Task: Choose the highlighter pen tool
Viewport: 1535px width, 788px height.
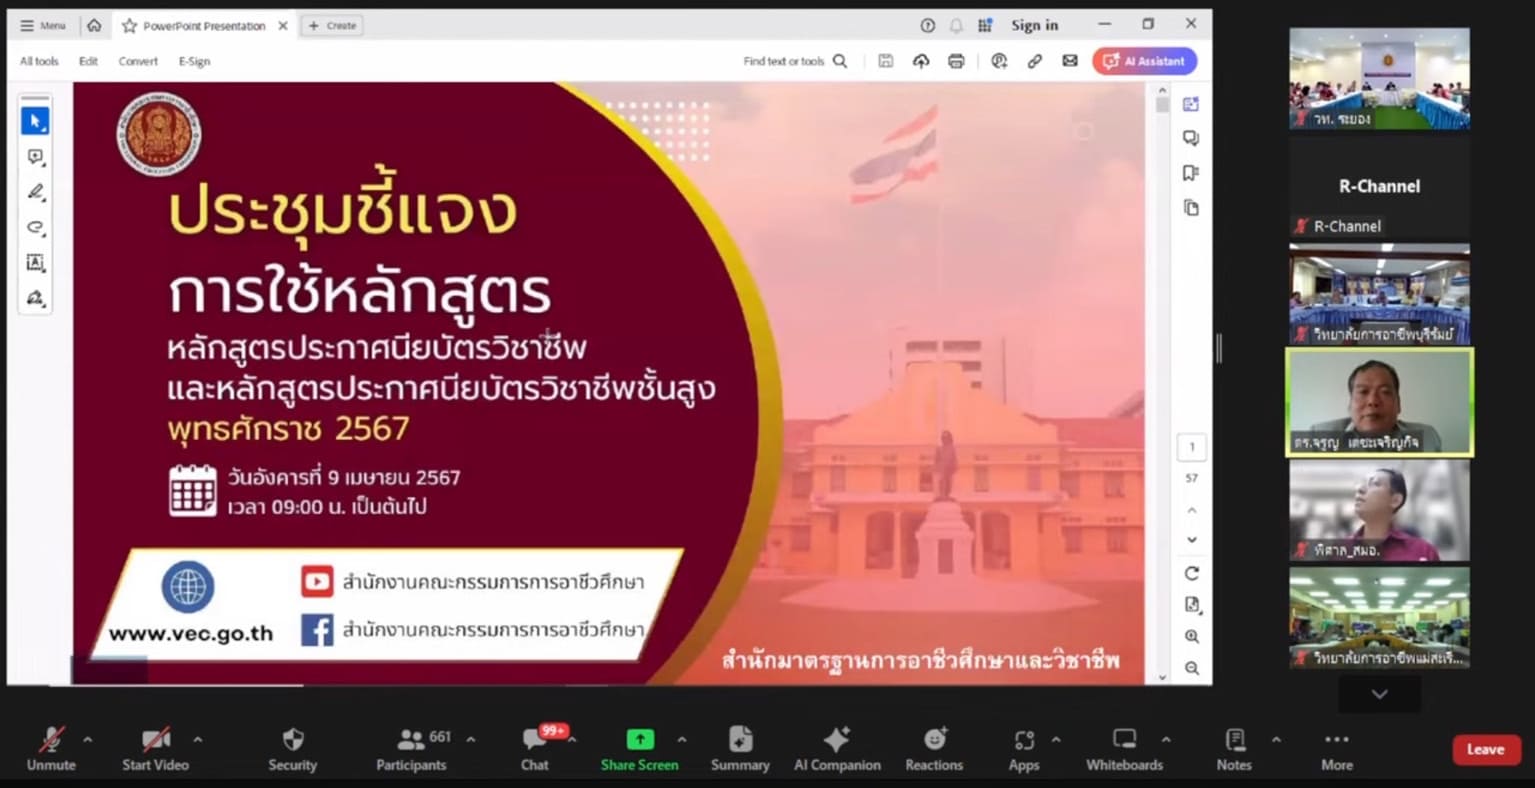Action: 35,192
